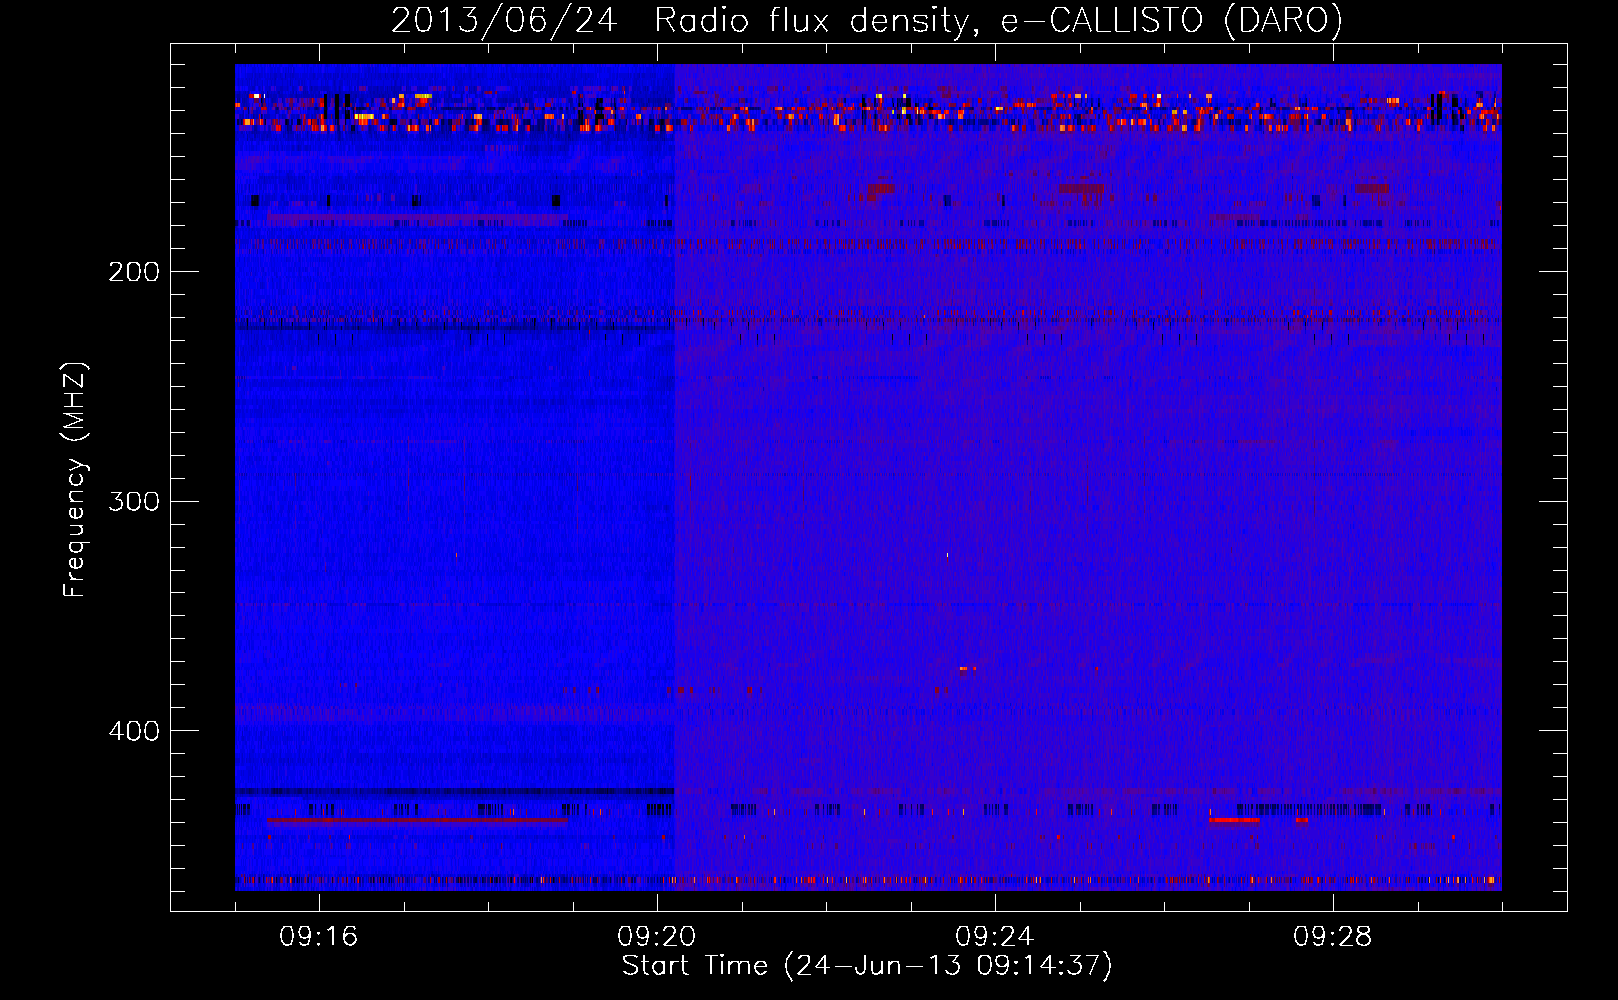Click the 'Frequency (MHZ)' y-axis label

[75, 479]
